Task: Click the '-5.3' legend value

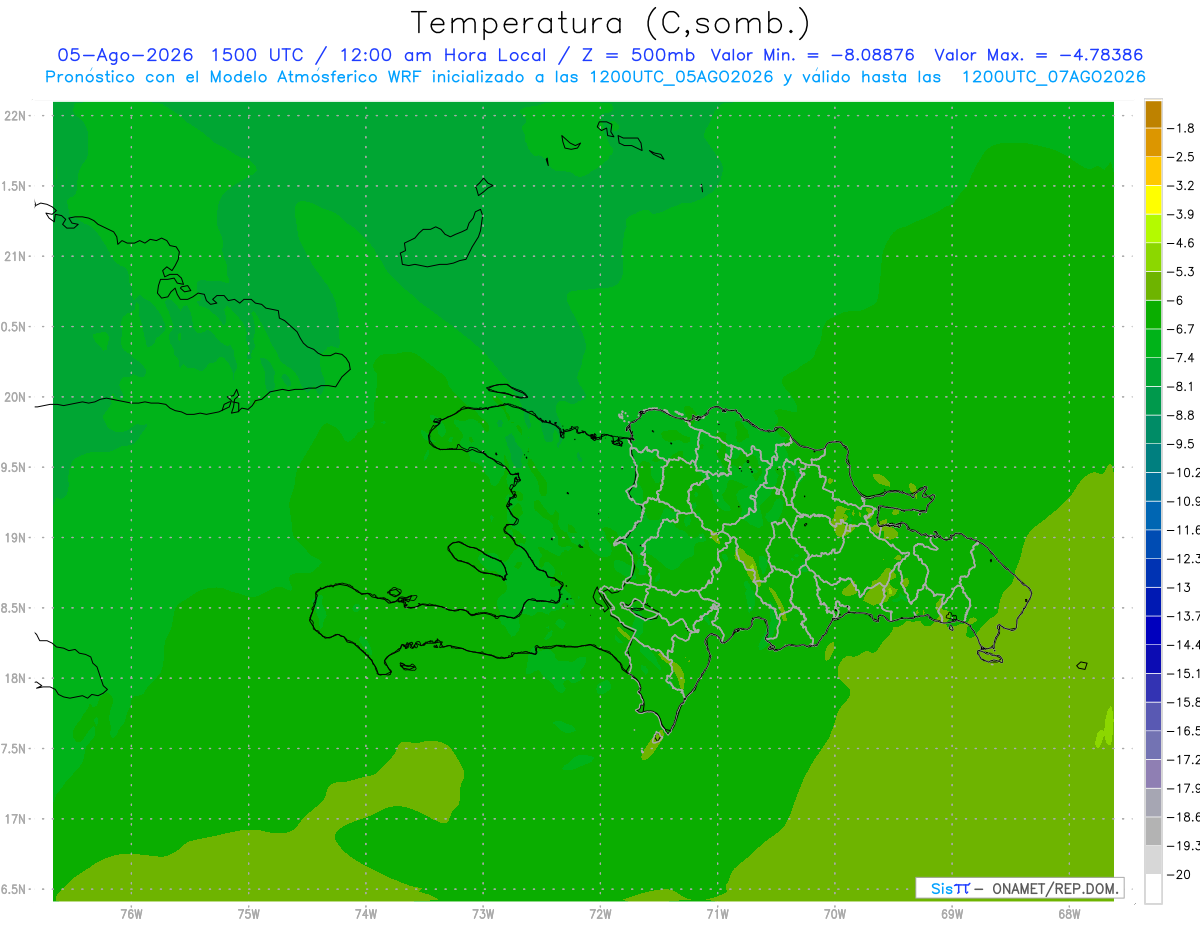Action: pos(1181,271)
